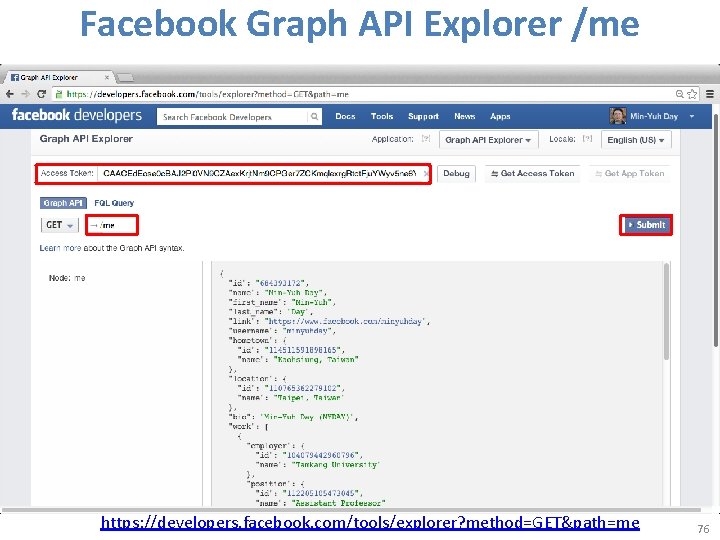The width and height of the screenshot is (720, 540).
Task: Expand the account dropdown arrow beside Min-Yuh Day
Action: (692, 117)
